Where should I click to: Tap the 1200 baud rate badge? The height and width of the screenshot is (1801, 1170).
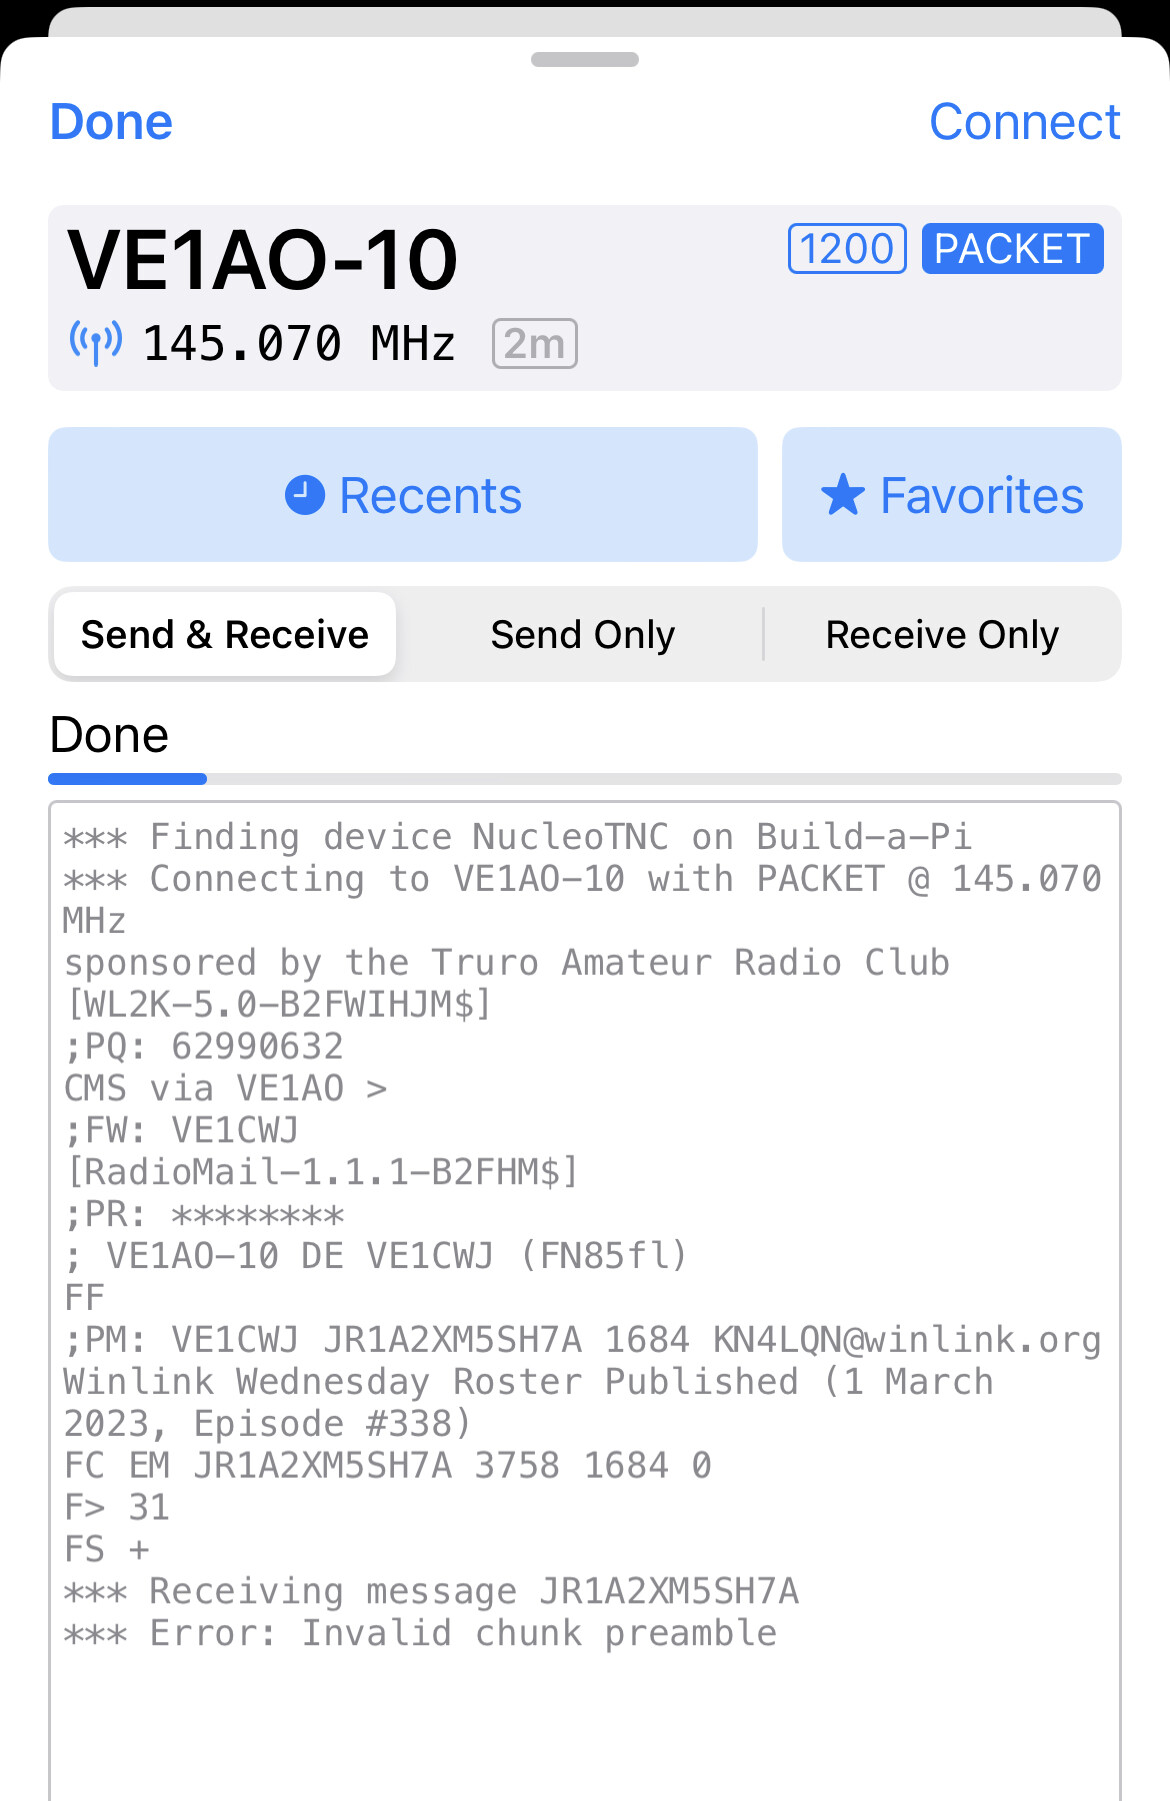[x=847, y=248]
